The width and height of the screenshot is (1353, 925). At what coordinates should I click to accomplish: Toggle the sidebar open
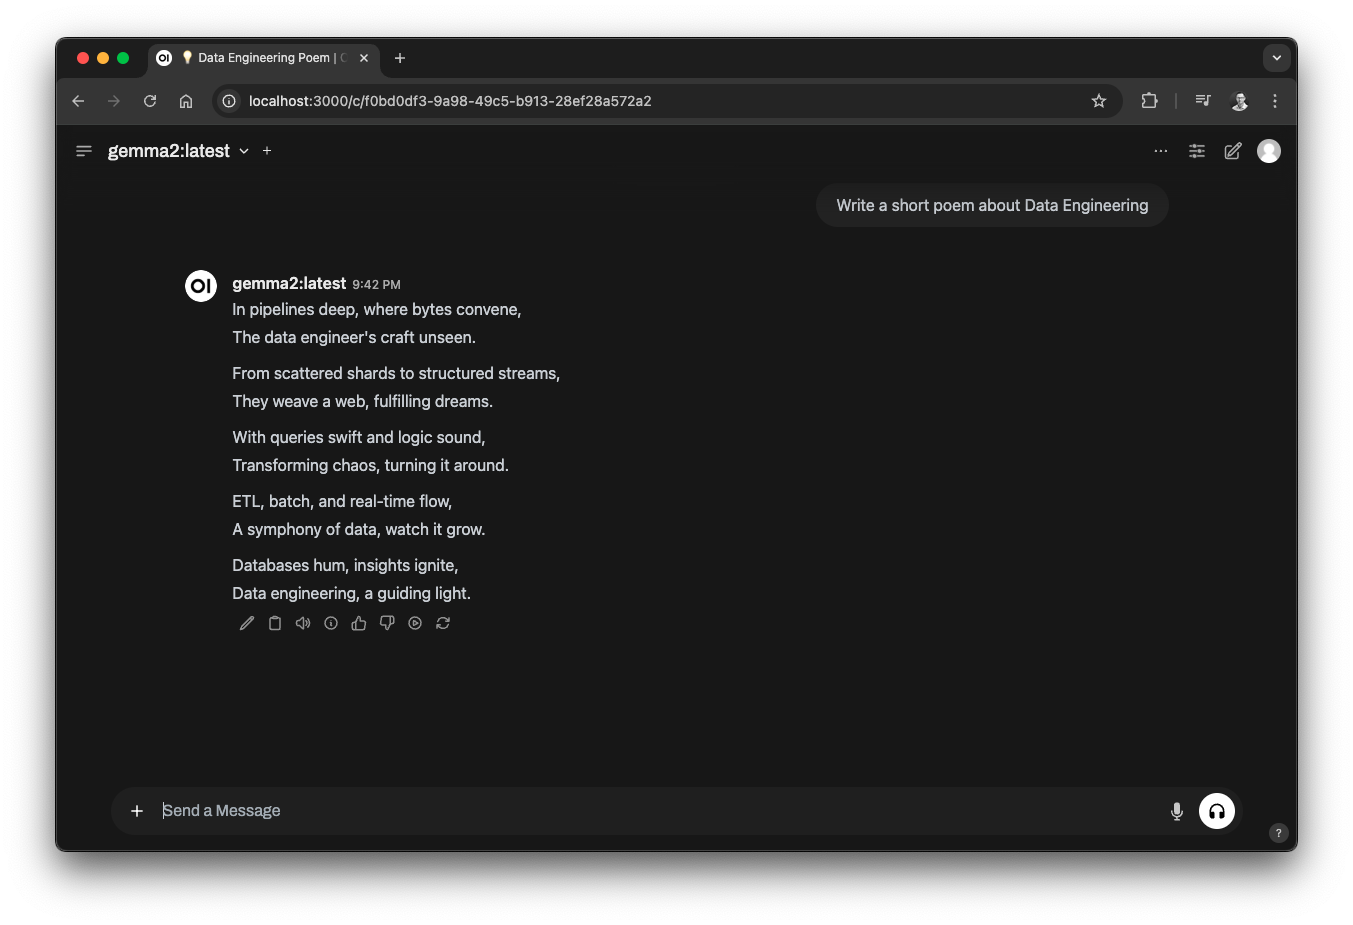pos(83,150)
